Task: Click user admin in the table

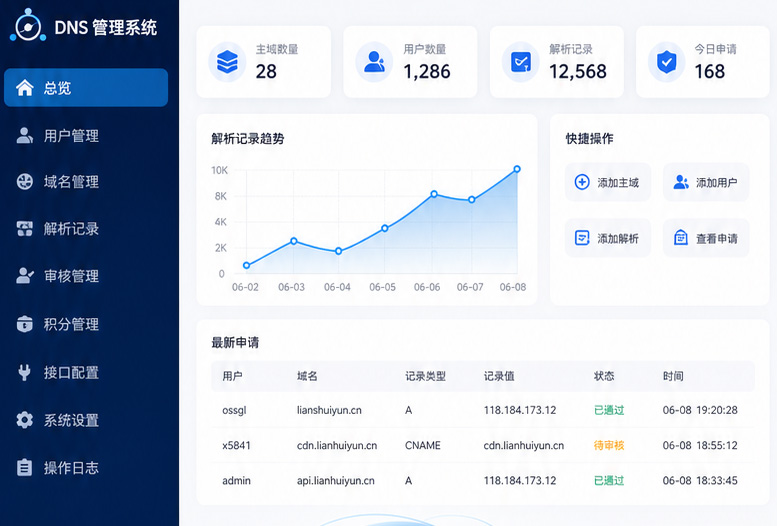Action: (236, 480)
